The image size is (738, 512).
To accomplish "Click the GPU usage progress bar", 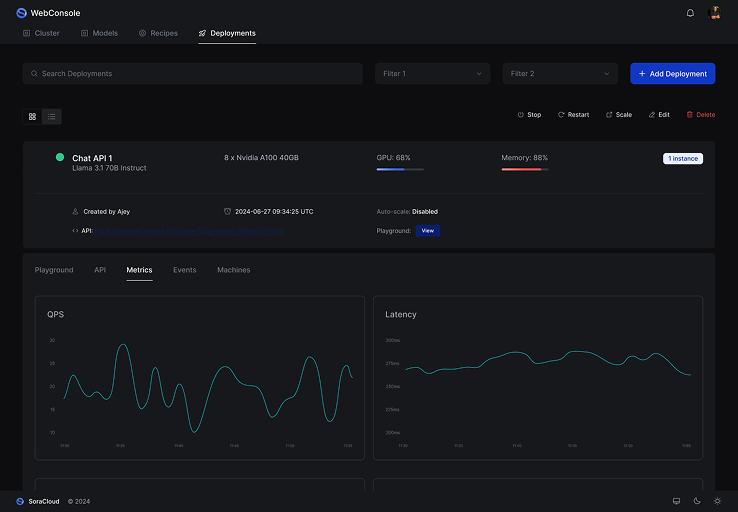I will pos(400,169).
